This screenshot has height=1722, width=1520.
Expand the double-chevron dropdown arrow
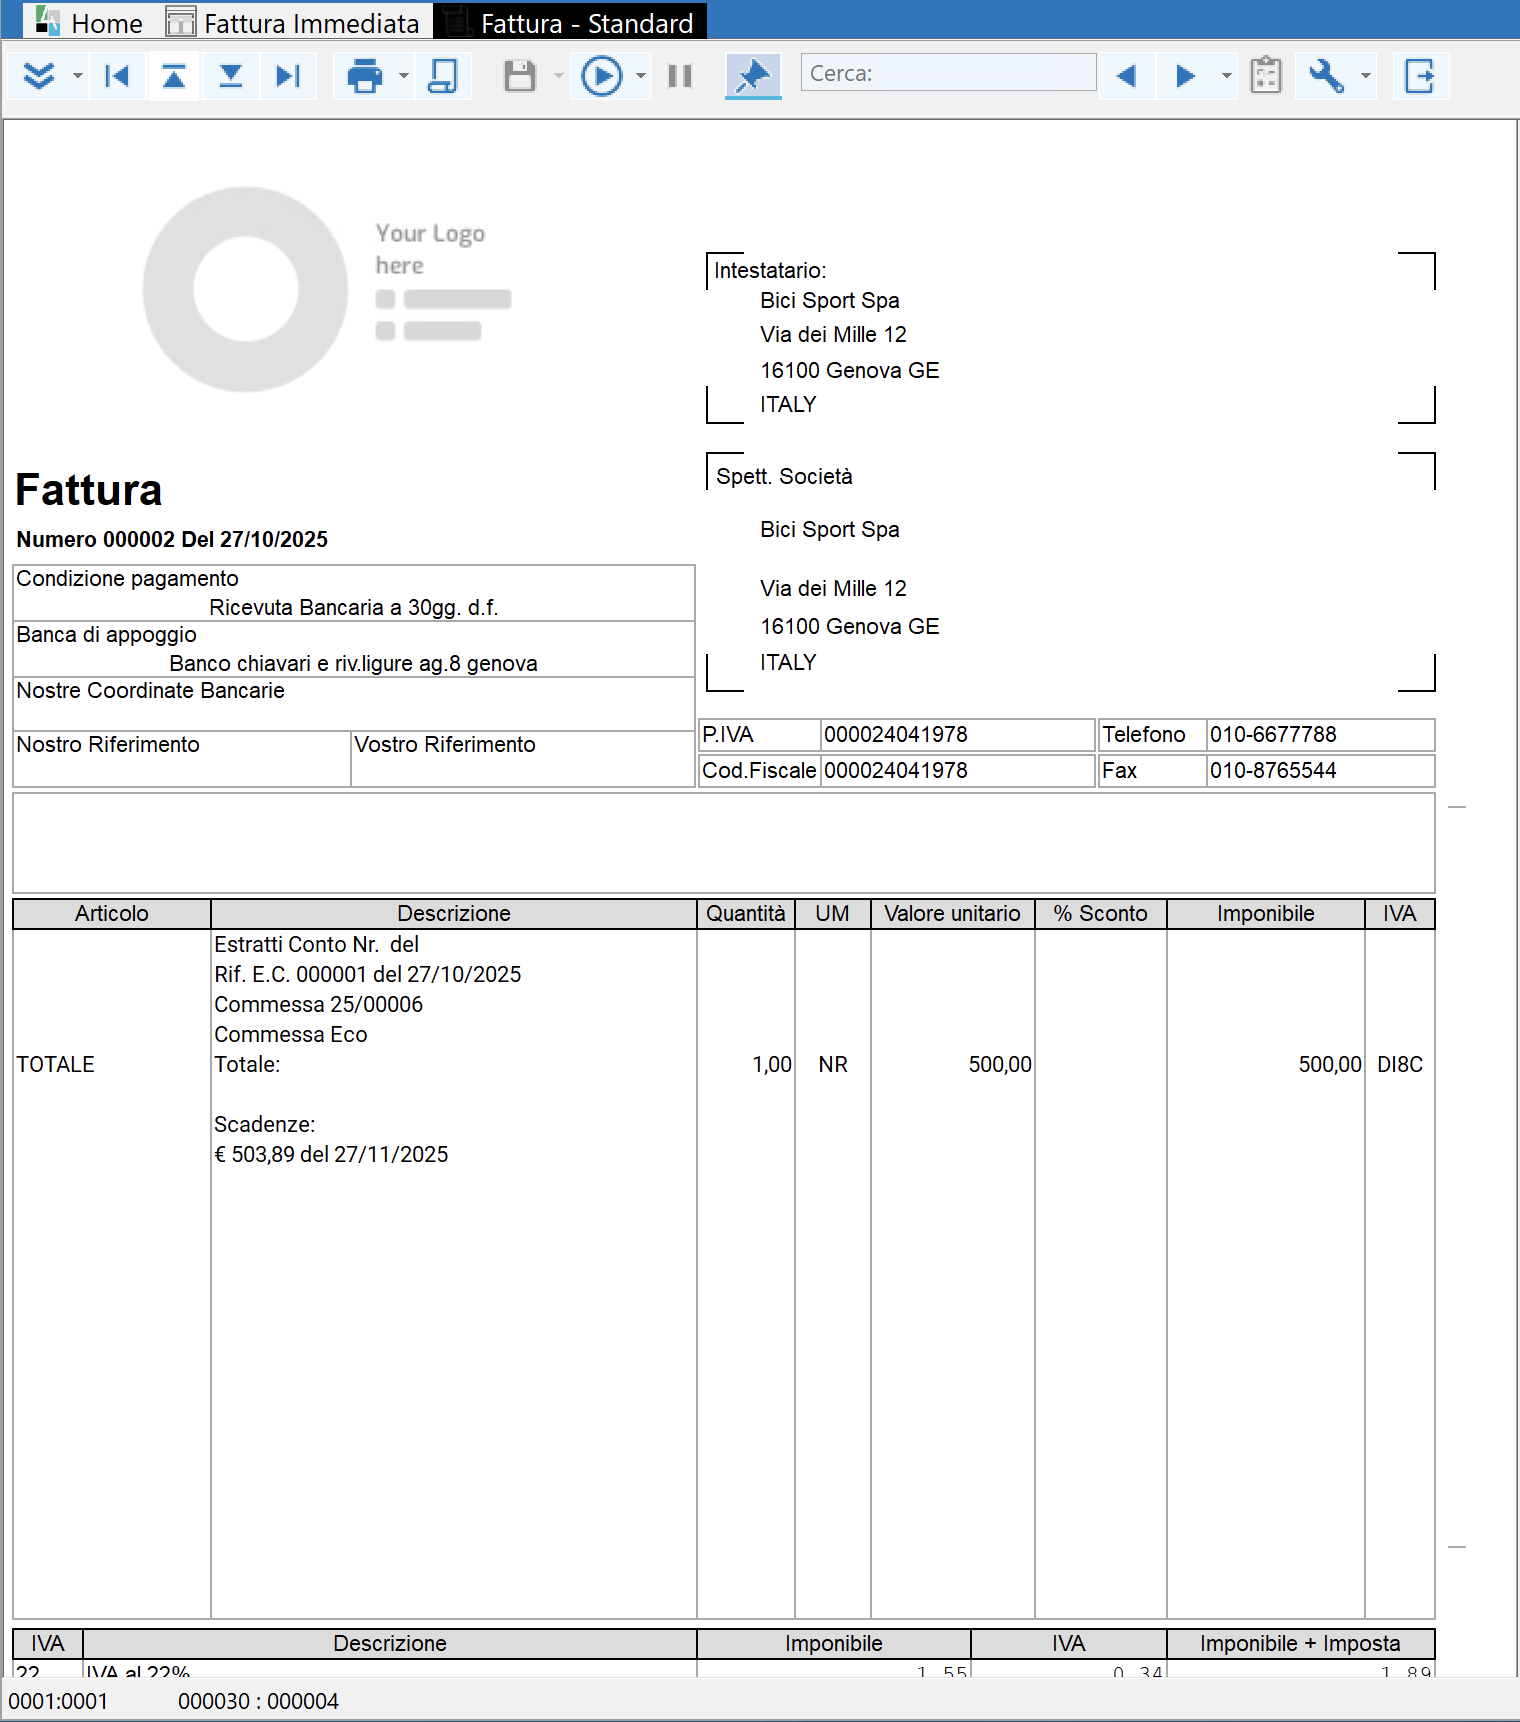click(x=77, y=76)
